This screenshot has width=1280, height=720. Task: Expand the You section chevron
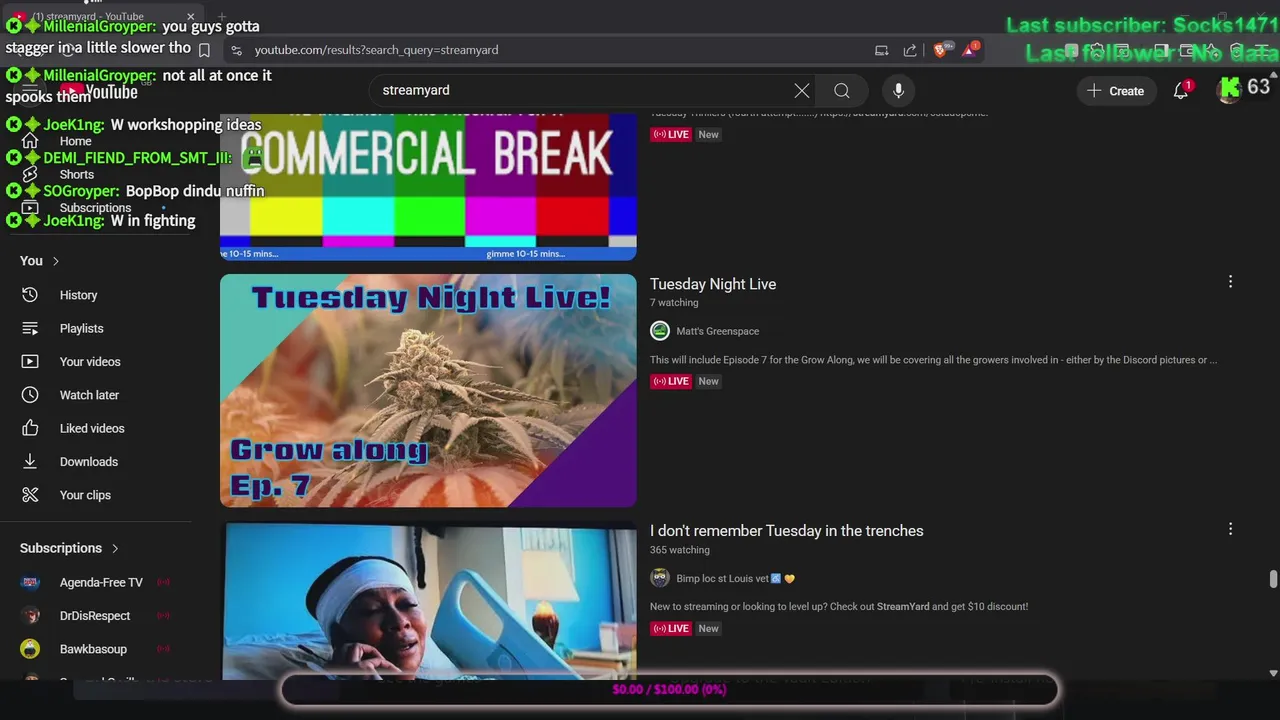click(x=55, y=261)
